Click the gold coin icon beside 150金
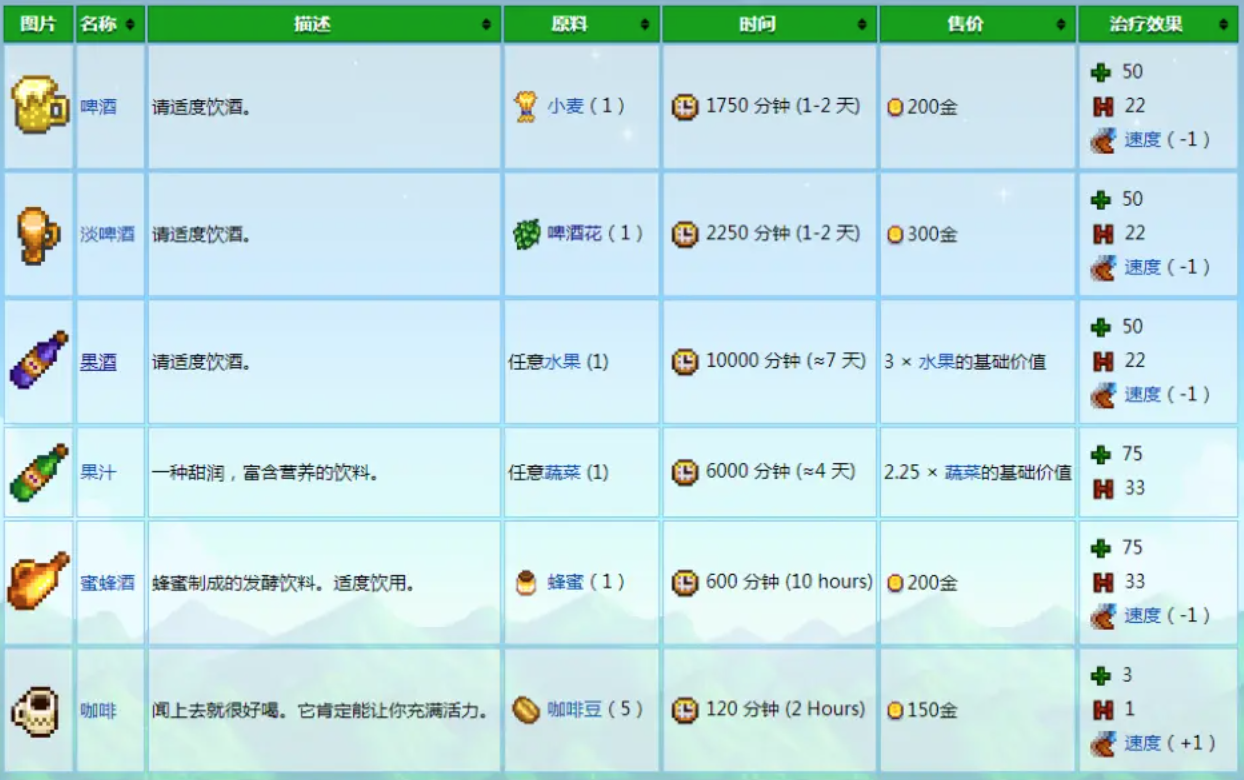The width and height of the screenshot is (1244, 780). (895, 711)
